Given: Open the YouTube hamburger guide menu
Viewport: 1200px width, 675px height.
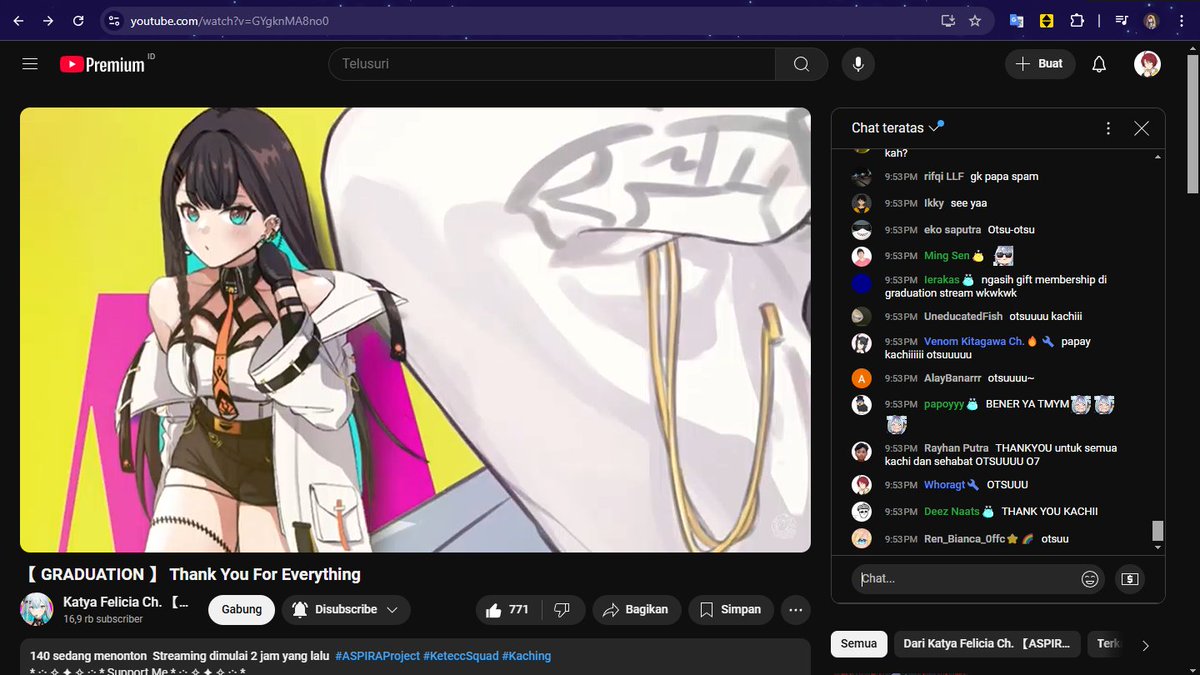Looking at the screenshot, I should [30, 64].
